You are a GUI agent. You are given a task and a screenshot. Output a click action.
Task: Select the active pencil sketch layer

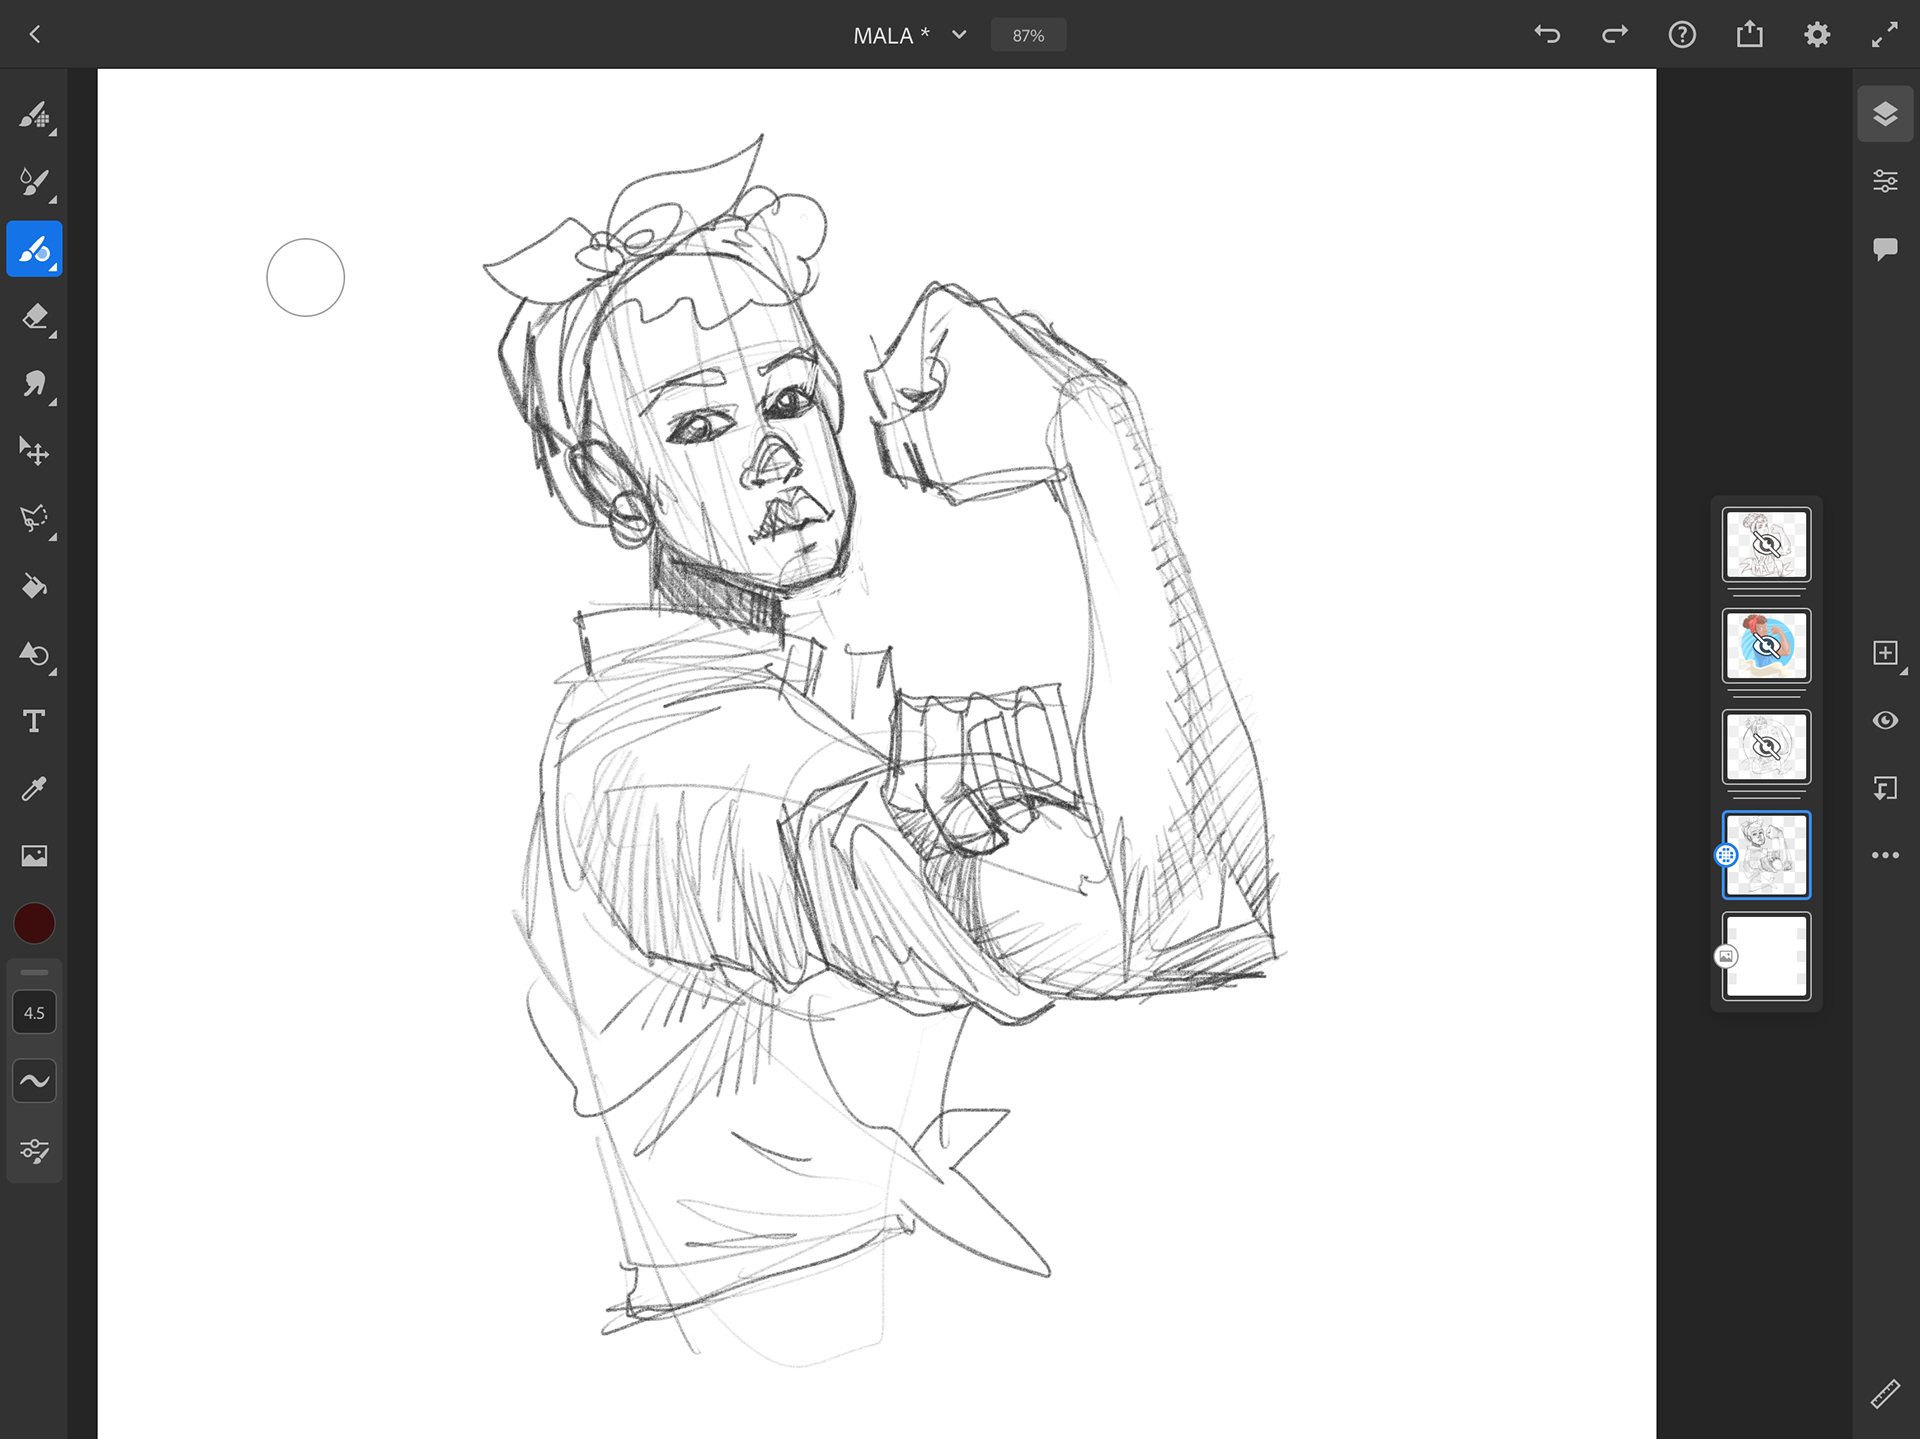coord(1766,855)
